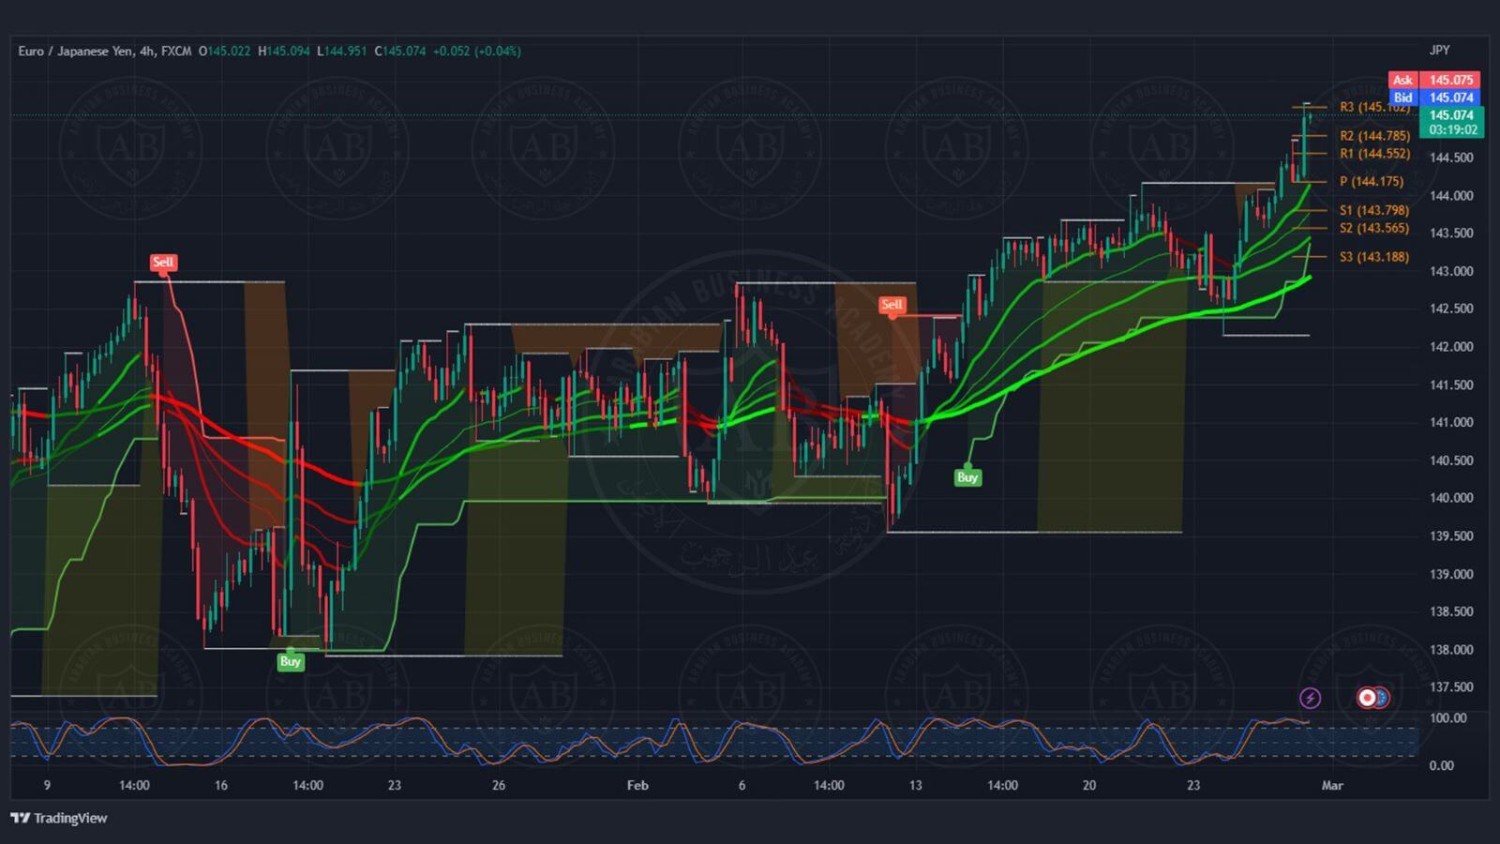Click the JPY currency label

(1439, 50)
